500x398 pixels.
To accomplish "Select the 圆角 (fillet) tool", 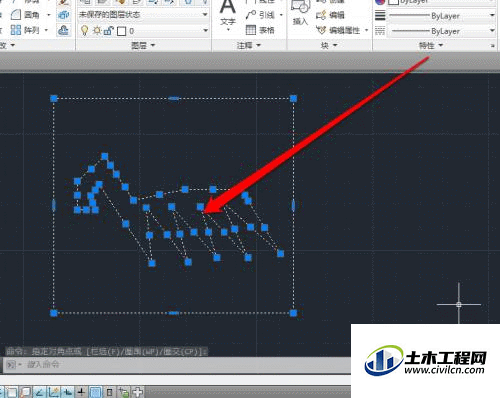I will coord(25,15).
